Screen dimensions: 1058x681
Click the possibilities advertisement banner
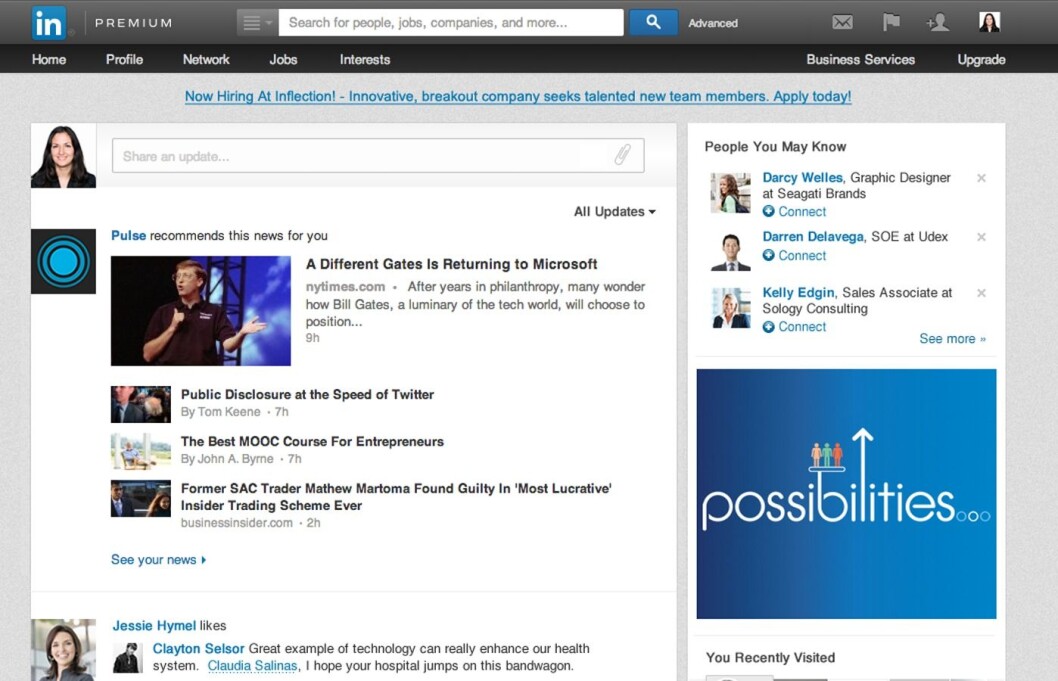(846, 493)
